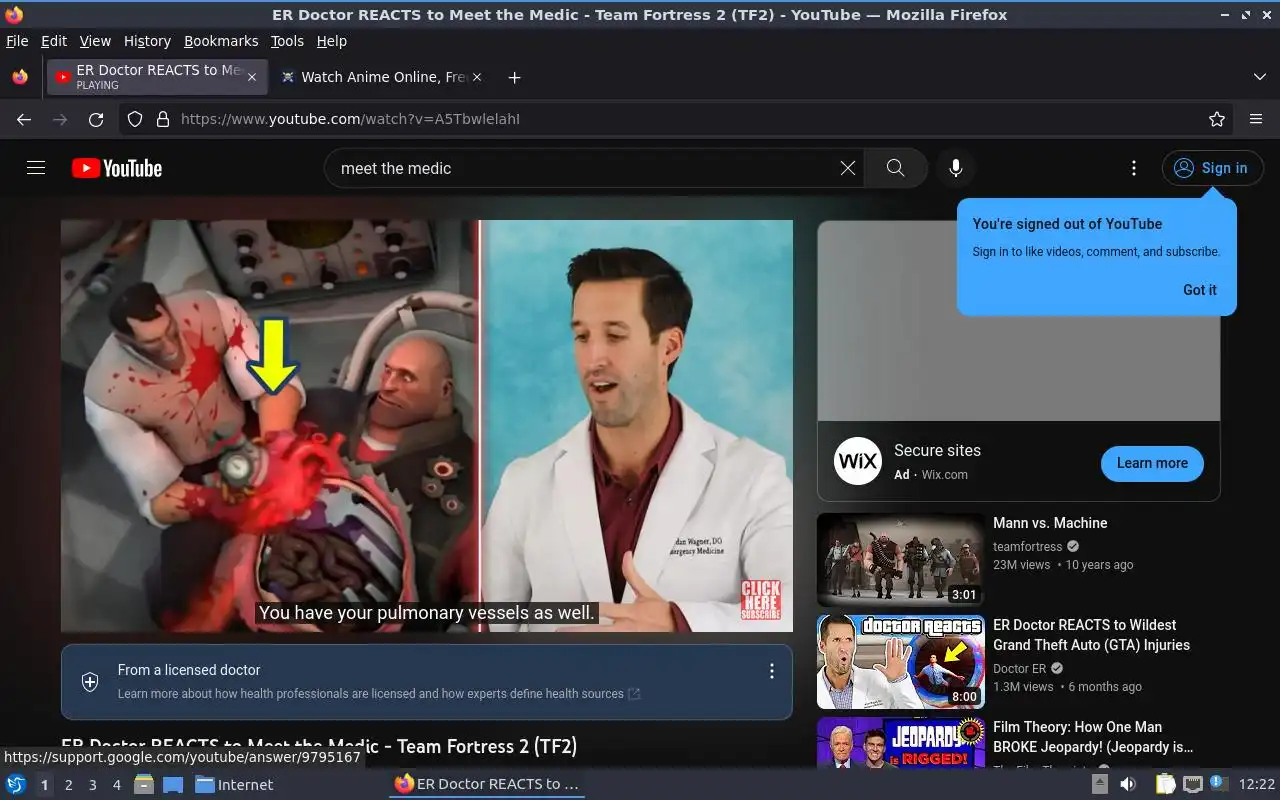This screenshot has height=800, width=1280.
Task: Click the Sign in button
Action: point(1212,168)
